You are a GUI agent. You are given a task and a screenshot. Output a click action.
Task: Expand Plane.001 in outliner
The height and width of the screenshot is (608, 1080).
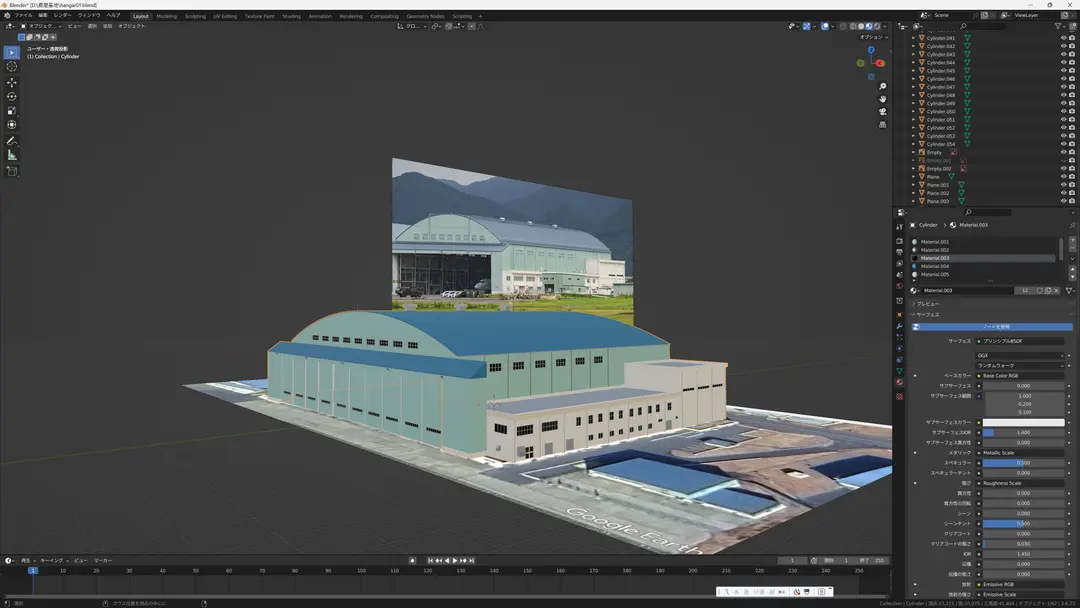914,185
